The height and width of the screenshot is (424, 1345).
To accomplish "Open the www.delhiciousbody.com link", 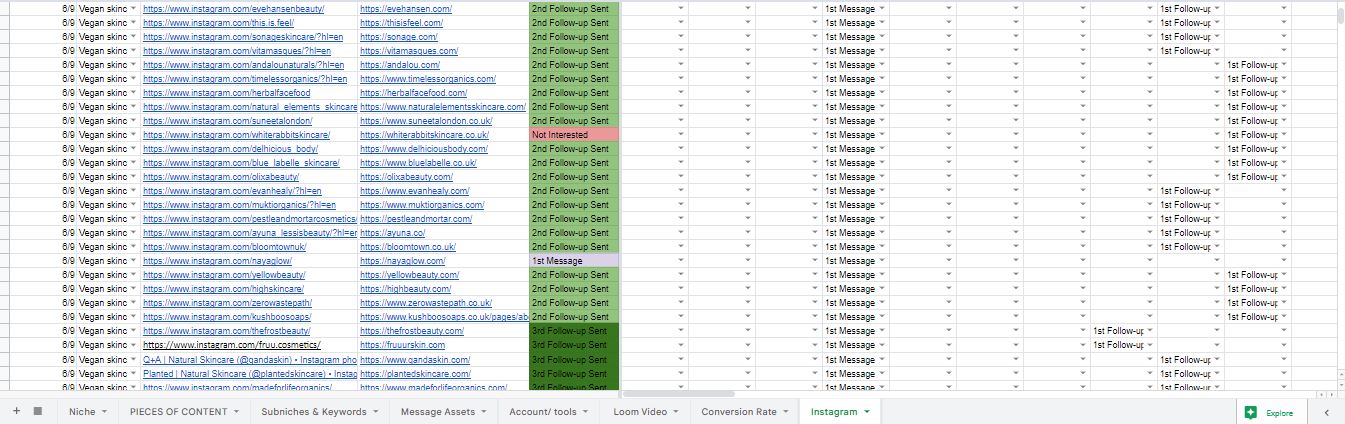I will (424, 149).
